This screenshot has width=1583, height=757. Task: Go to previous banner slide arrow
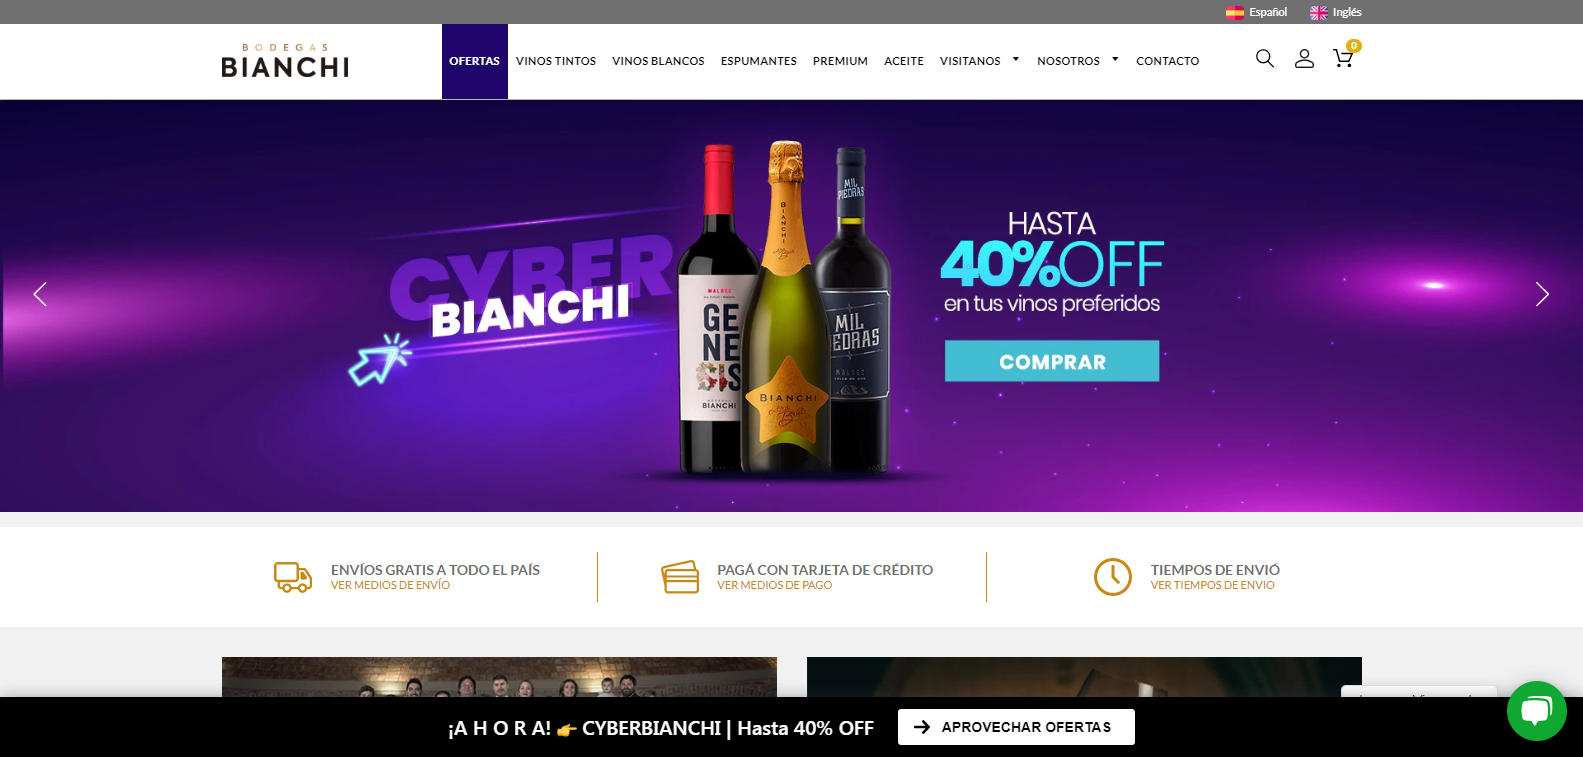pos(40,294)
